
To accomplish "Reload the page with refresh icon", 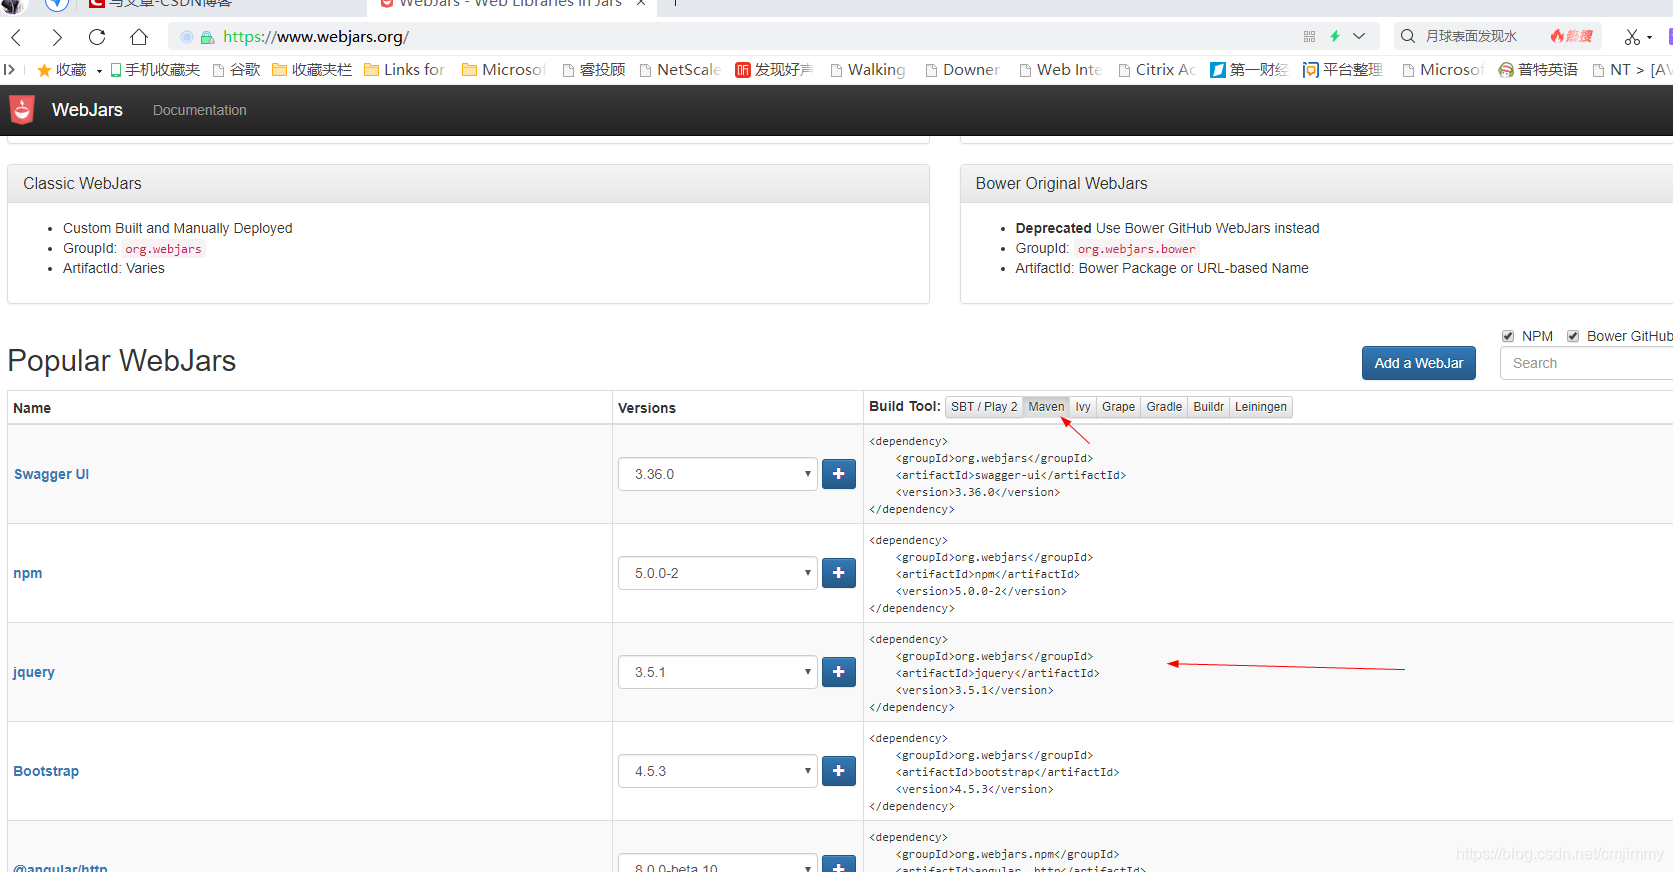I will [97, 37].
